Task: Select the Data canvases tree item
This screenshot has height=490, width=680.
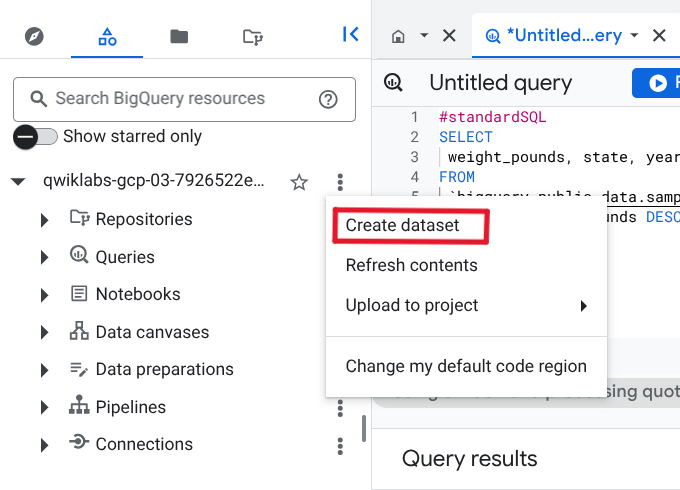Action: click(x=152, y=333)
